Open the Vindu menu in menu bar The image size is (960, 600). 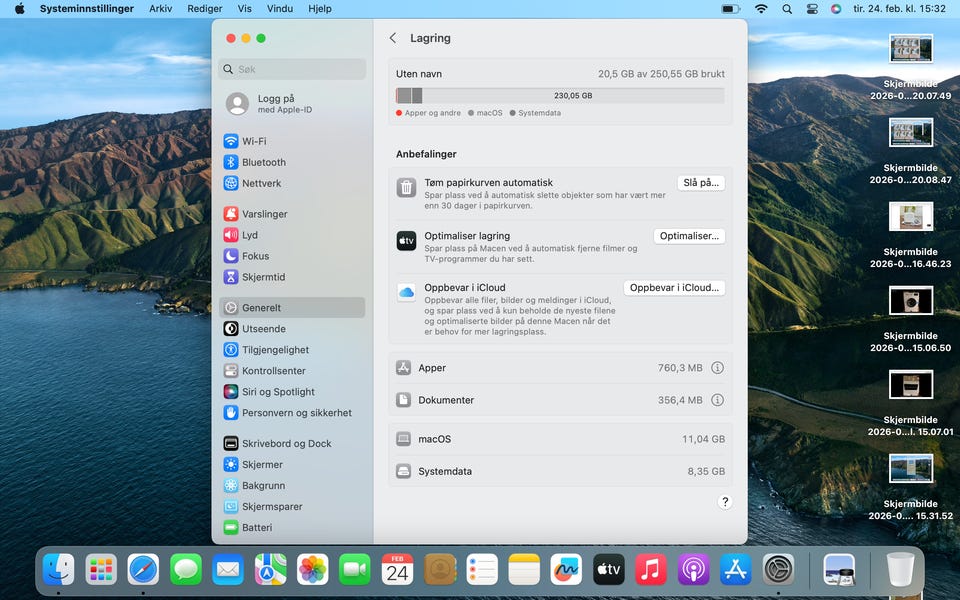click(x=280, y=8)
